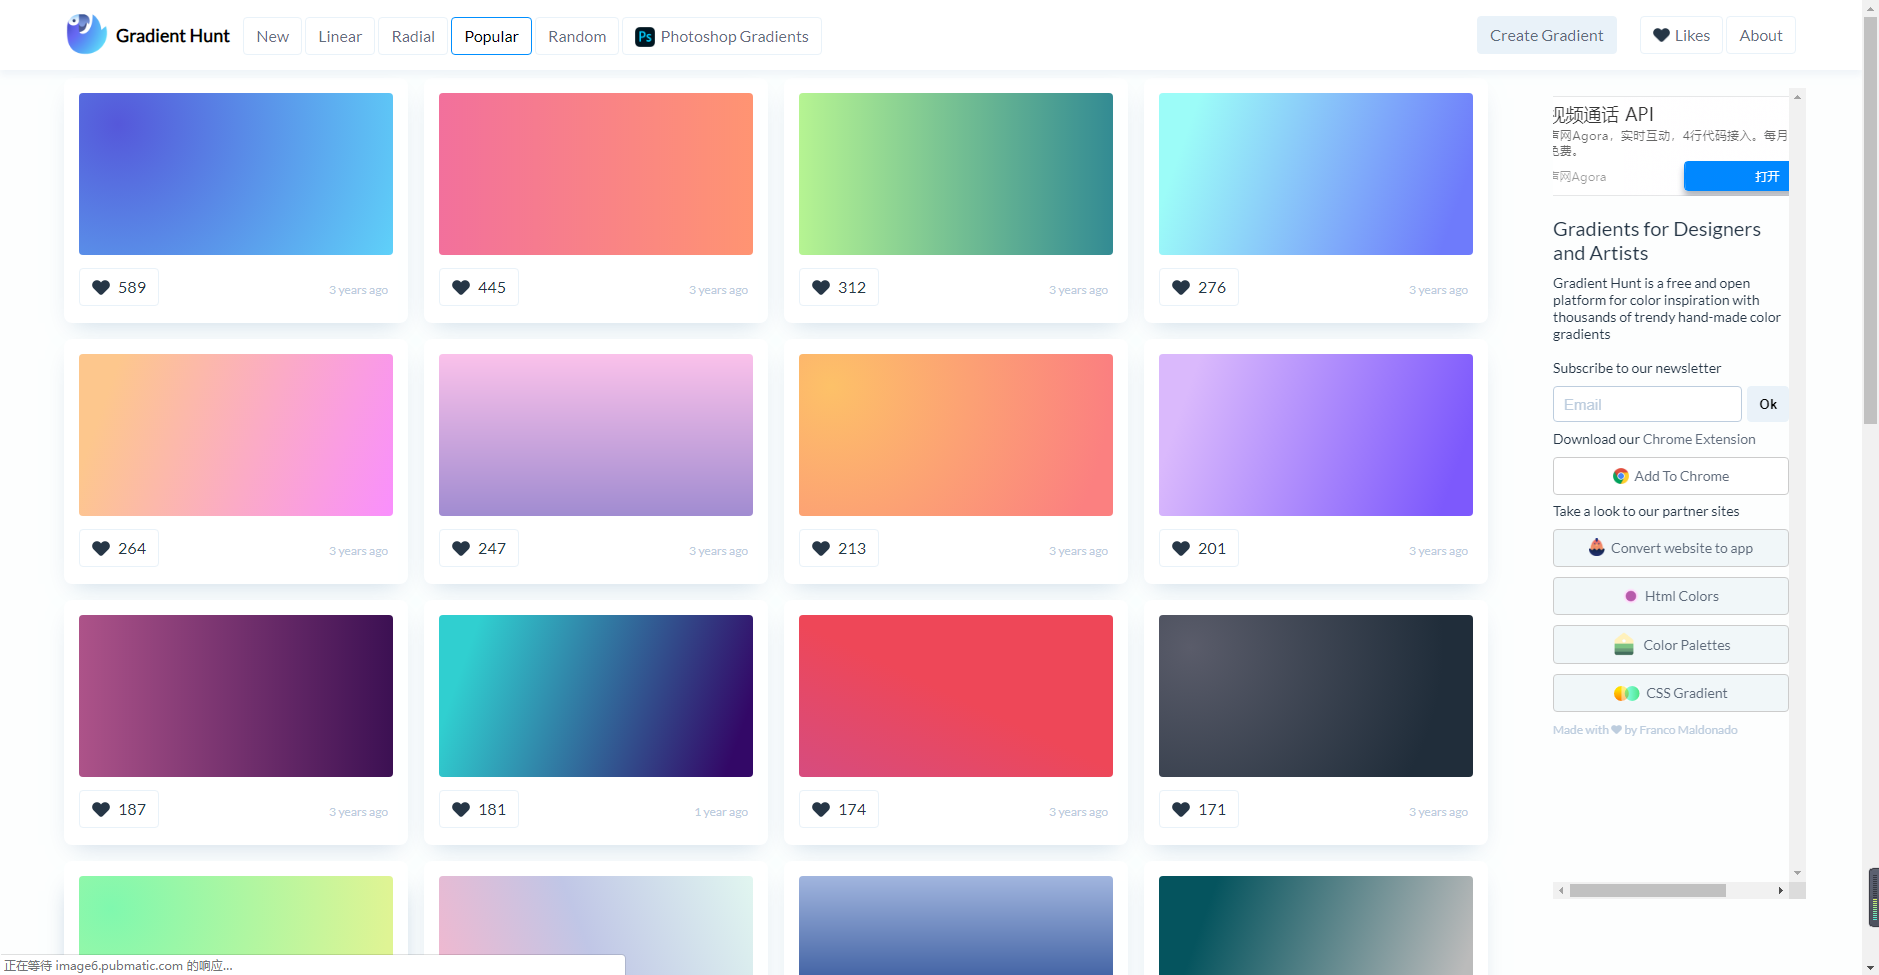This screenshot has height=975, width=1879.
Task: Click the Gradient Hunt bird logo
Action: point(87,34)
